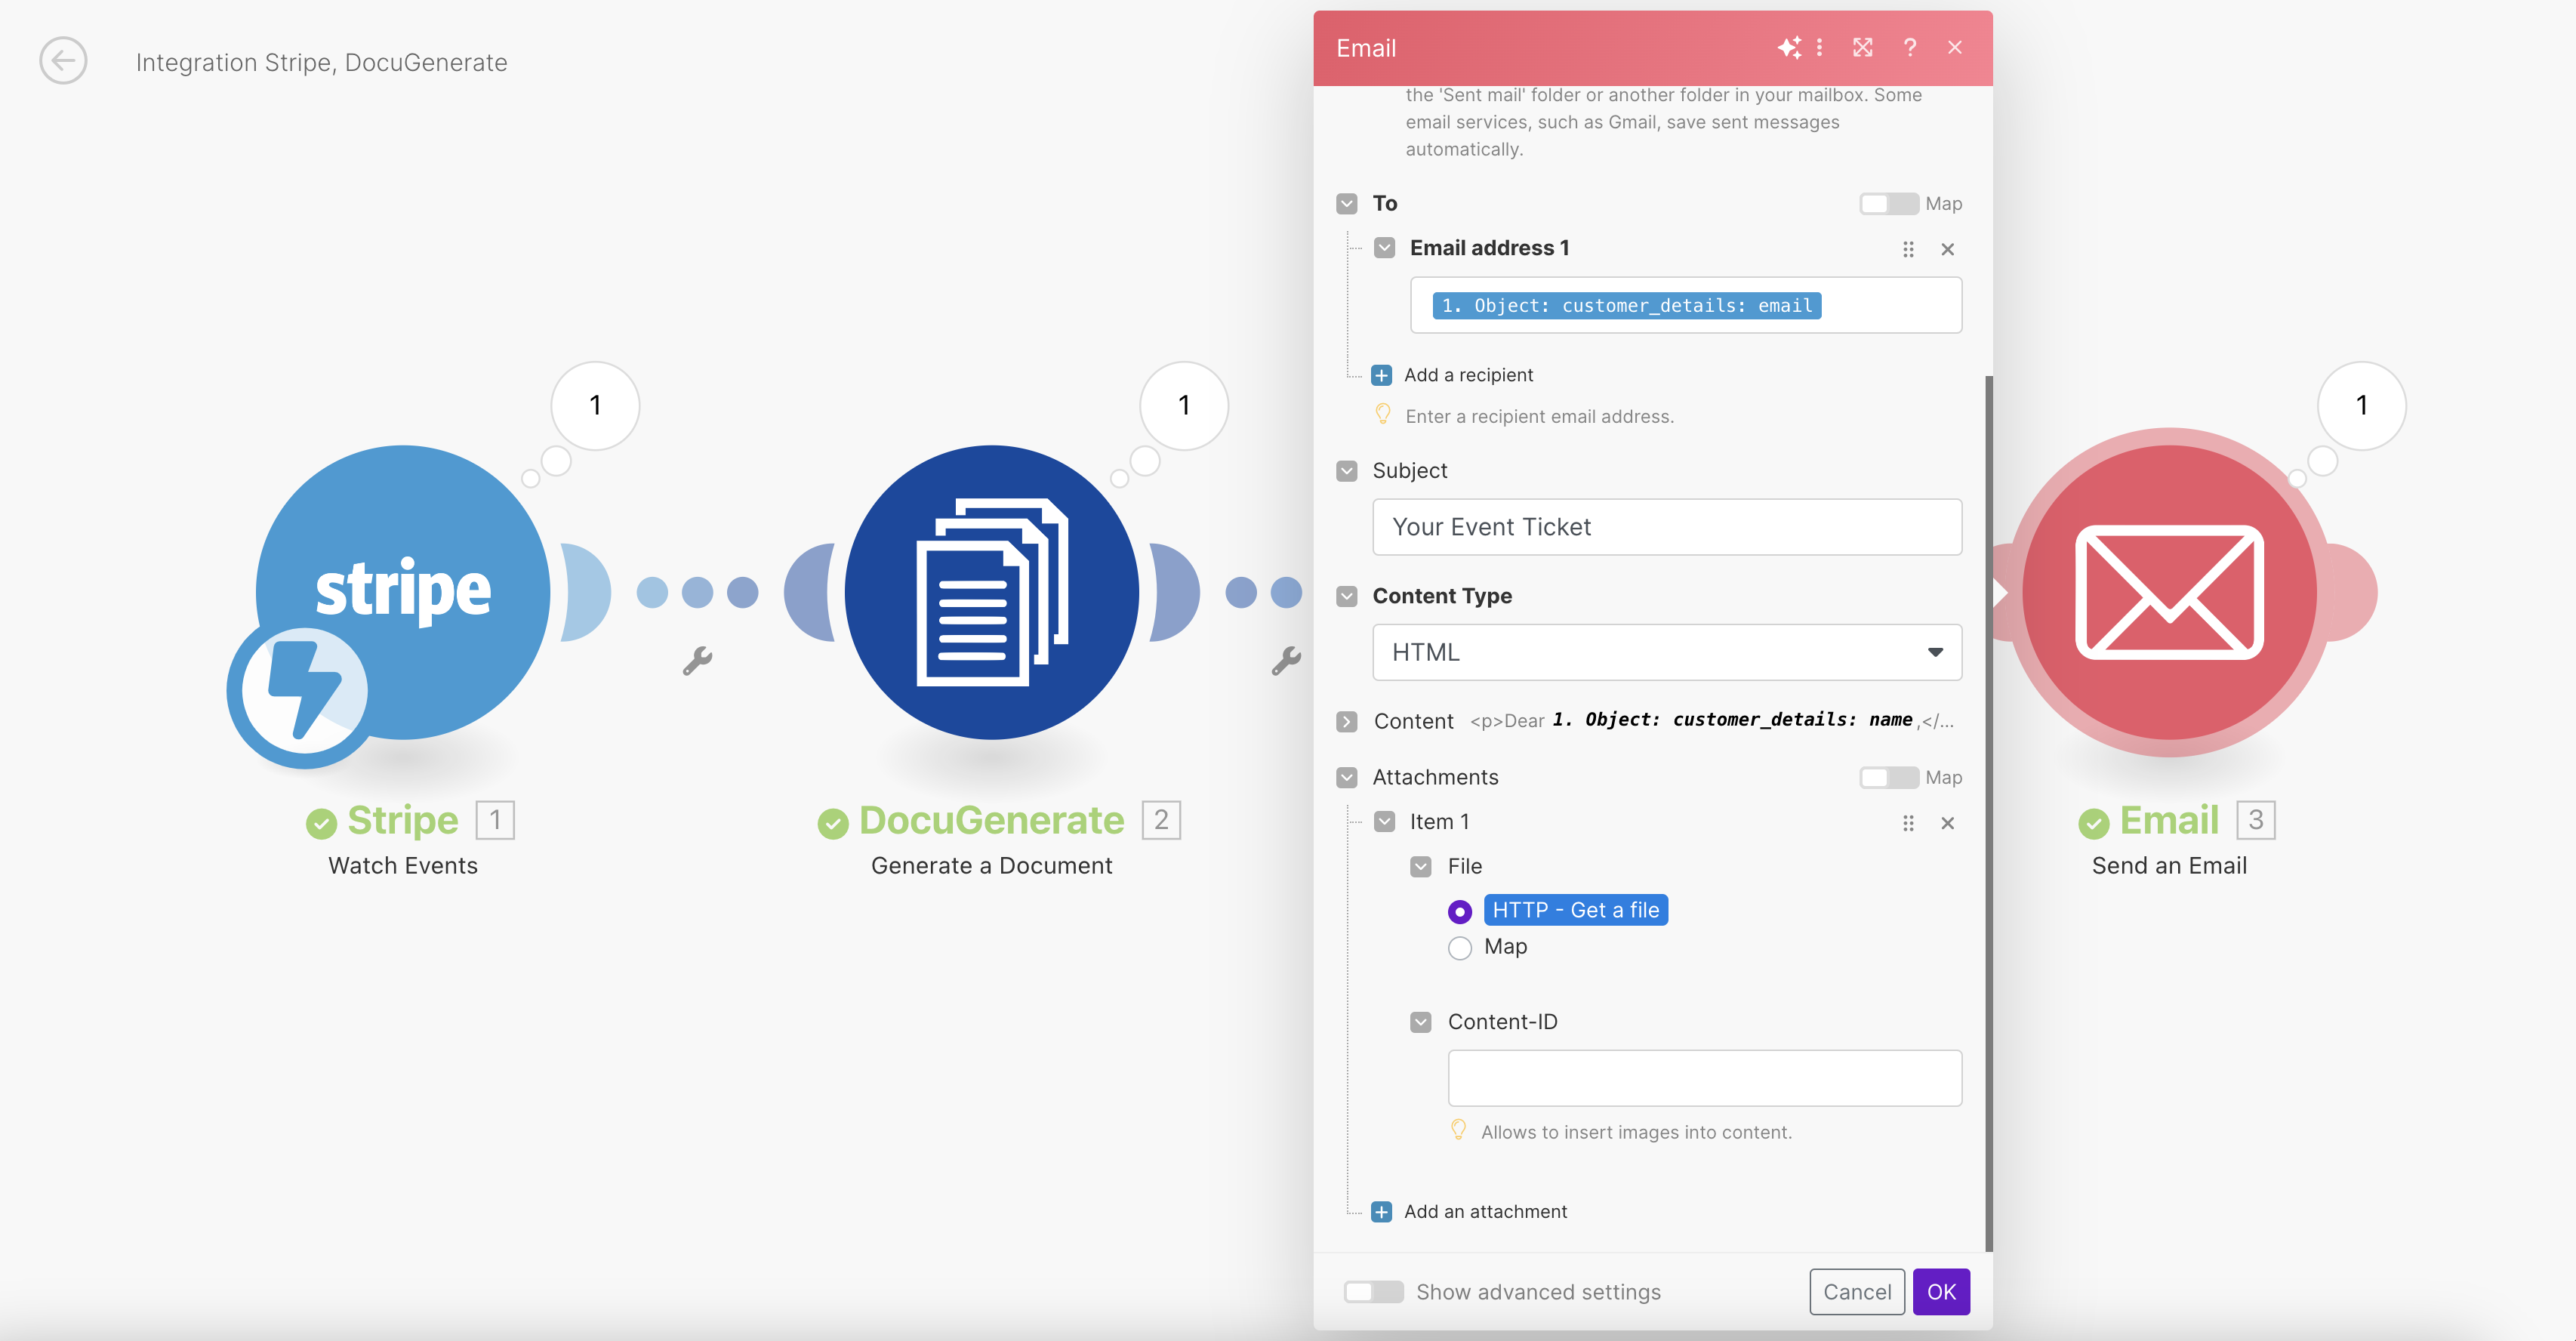Open the three-dot menu in Email header

[x=1819, y=47]
